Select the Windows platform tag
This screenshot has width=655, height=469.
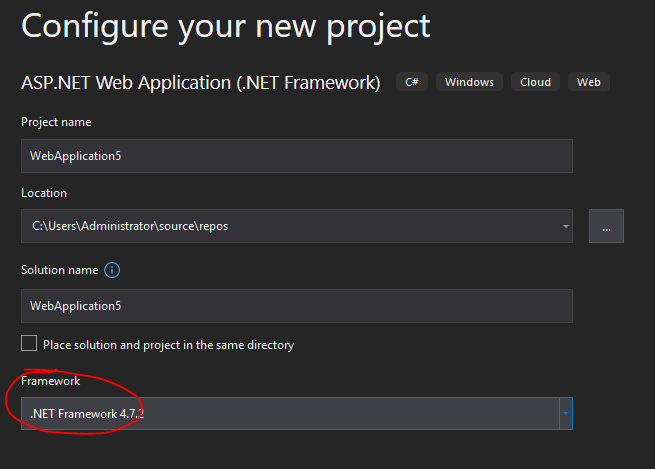tap(469, 82)
